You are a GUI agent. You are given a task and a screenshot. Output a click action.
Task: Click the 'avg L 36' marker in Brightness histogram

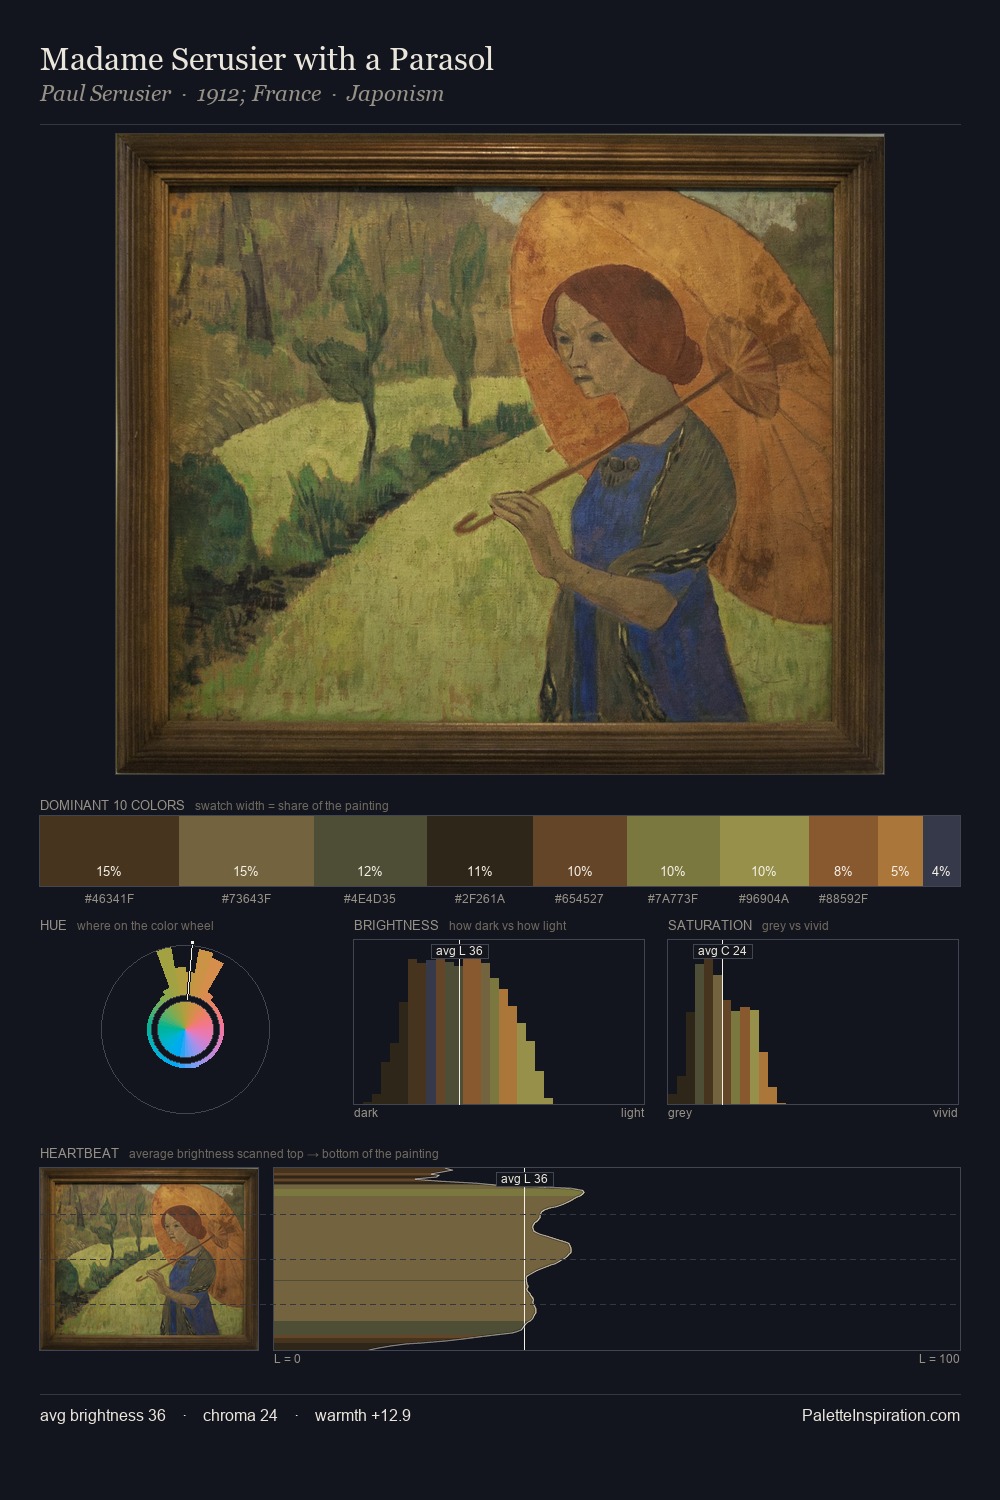[460, 951]
